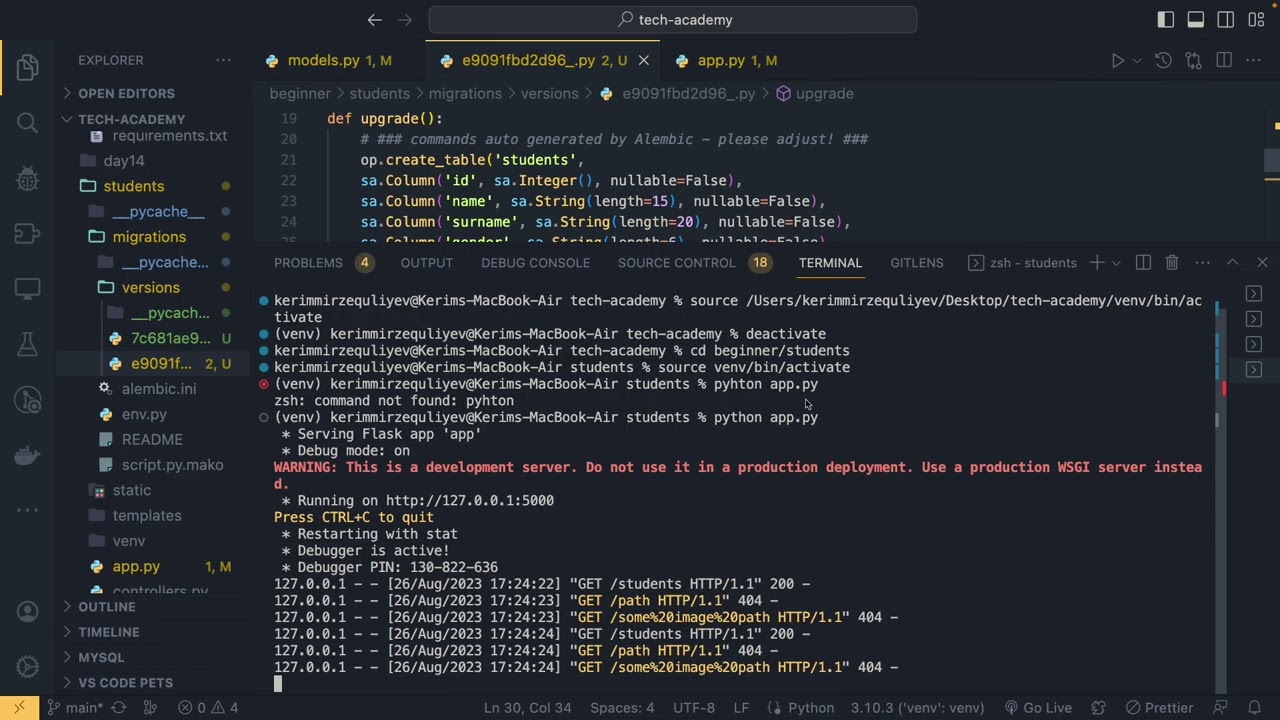1280x720 pixels.
Task: Open the OUTPUT panel tab
Action: [427, 262]
